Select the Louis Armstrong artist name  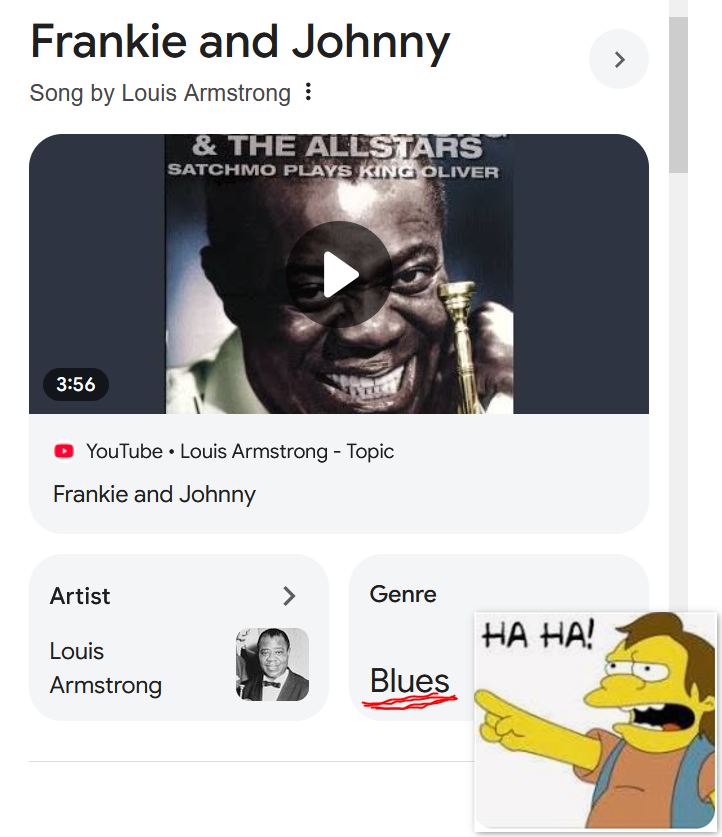tap(106, 668)
